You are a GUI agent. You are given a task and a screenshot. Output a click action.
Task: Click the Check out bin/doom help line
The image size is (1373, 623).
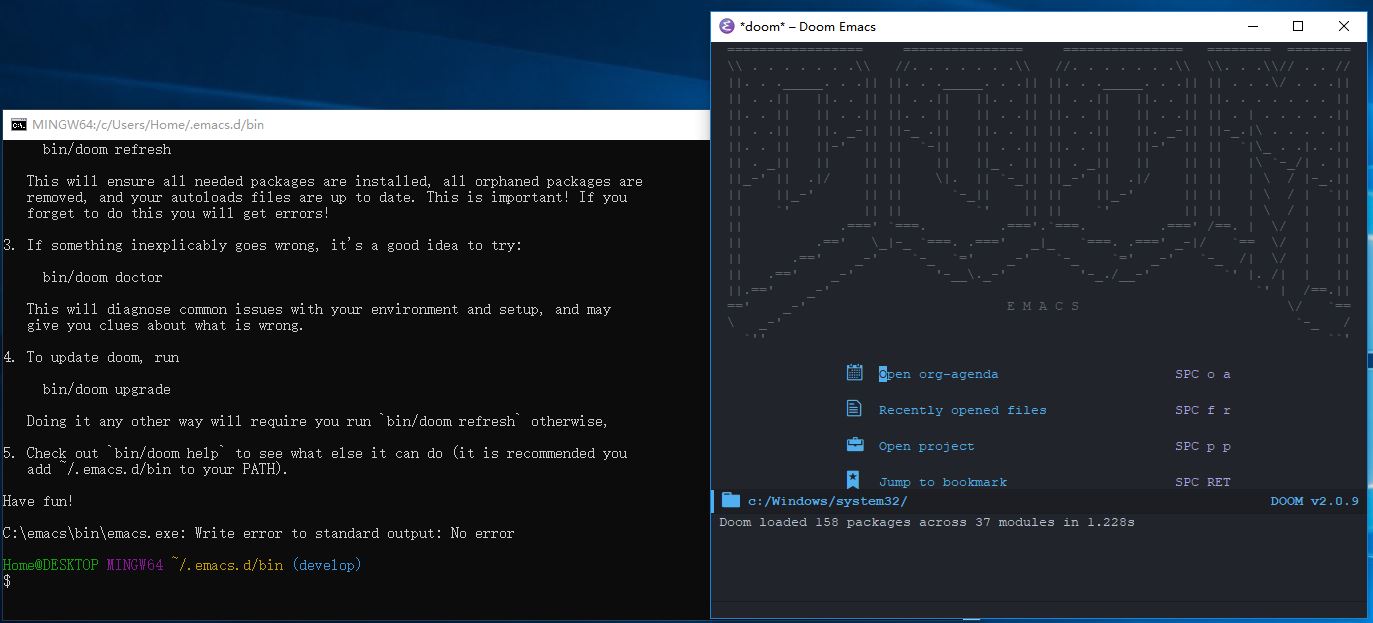click(315, 453)
